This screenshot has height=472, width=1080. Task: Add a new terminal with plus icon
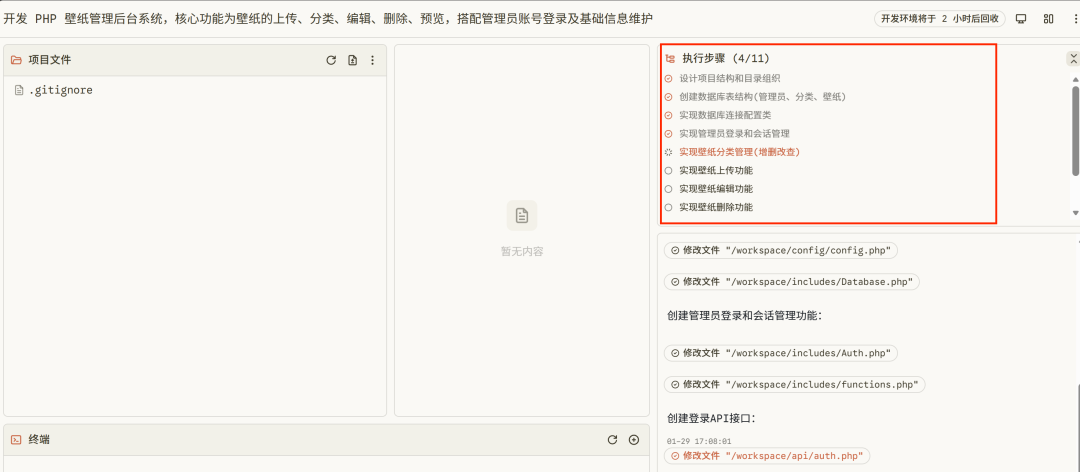[634, 440]
